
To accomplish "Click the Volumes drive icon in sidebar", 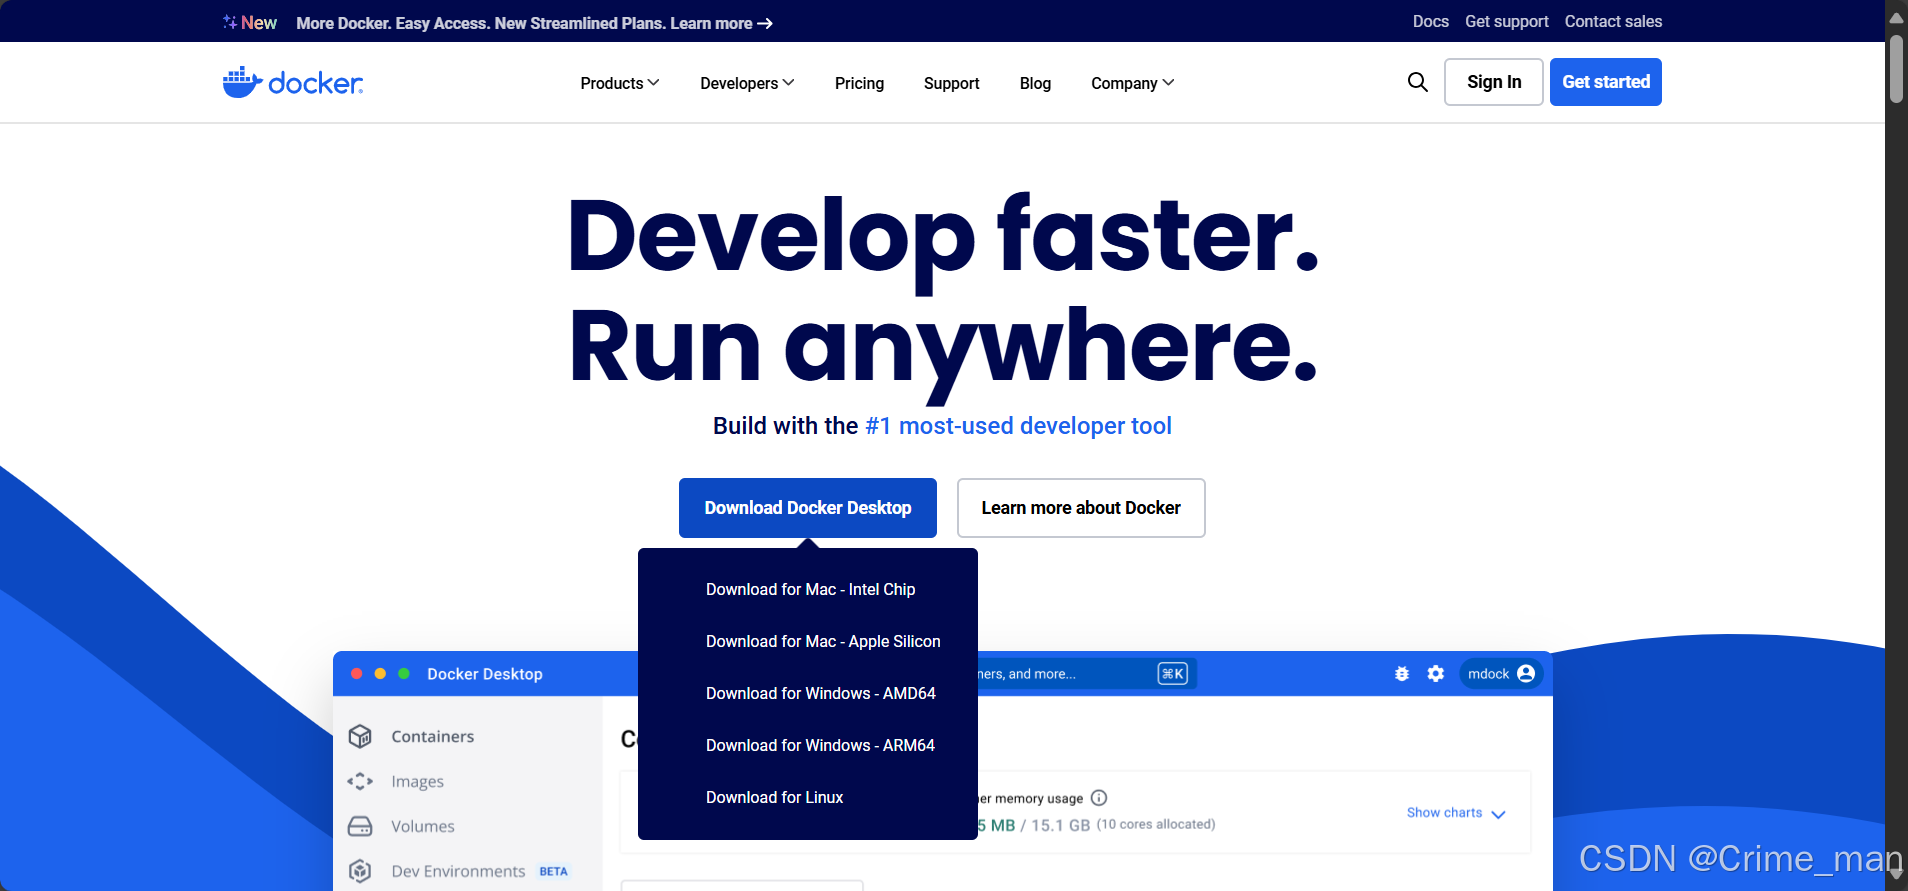I will pos(360,826).
